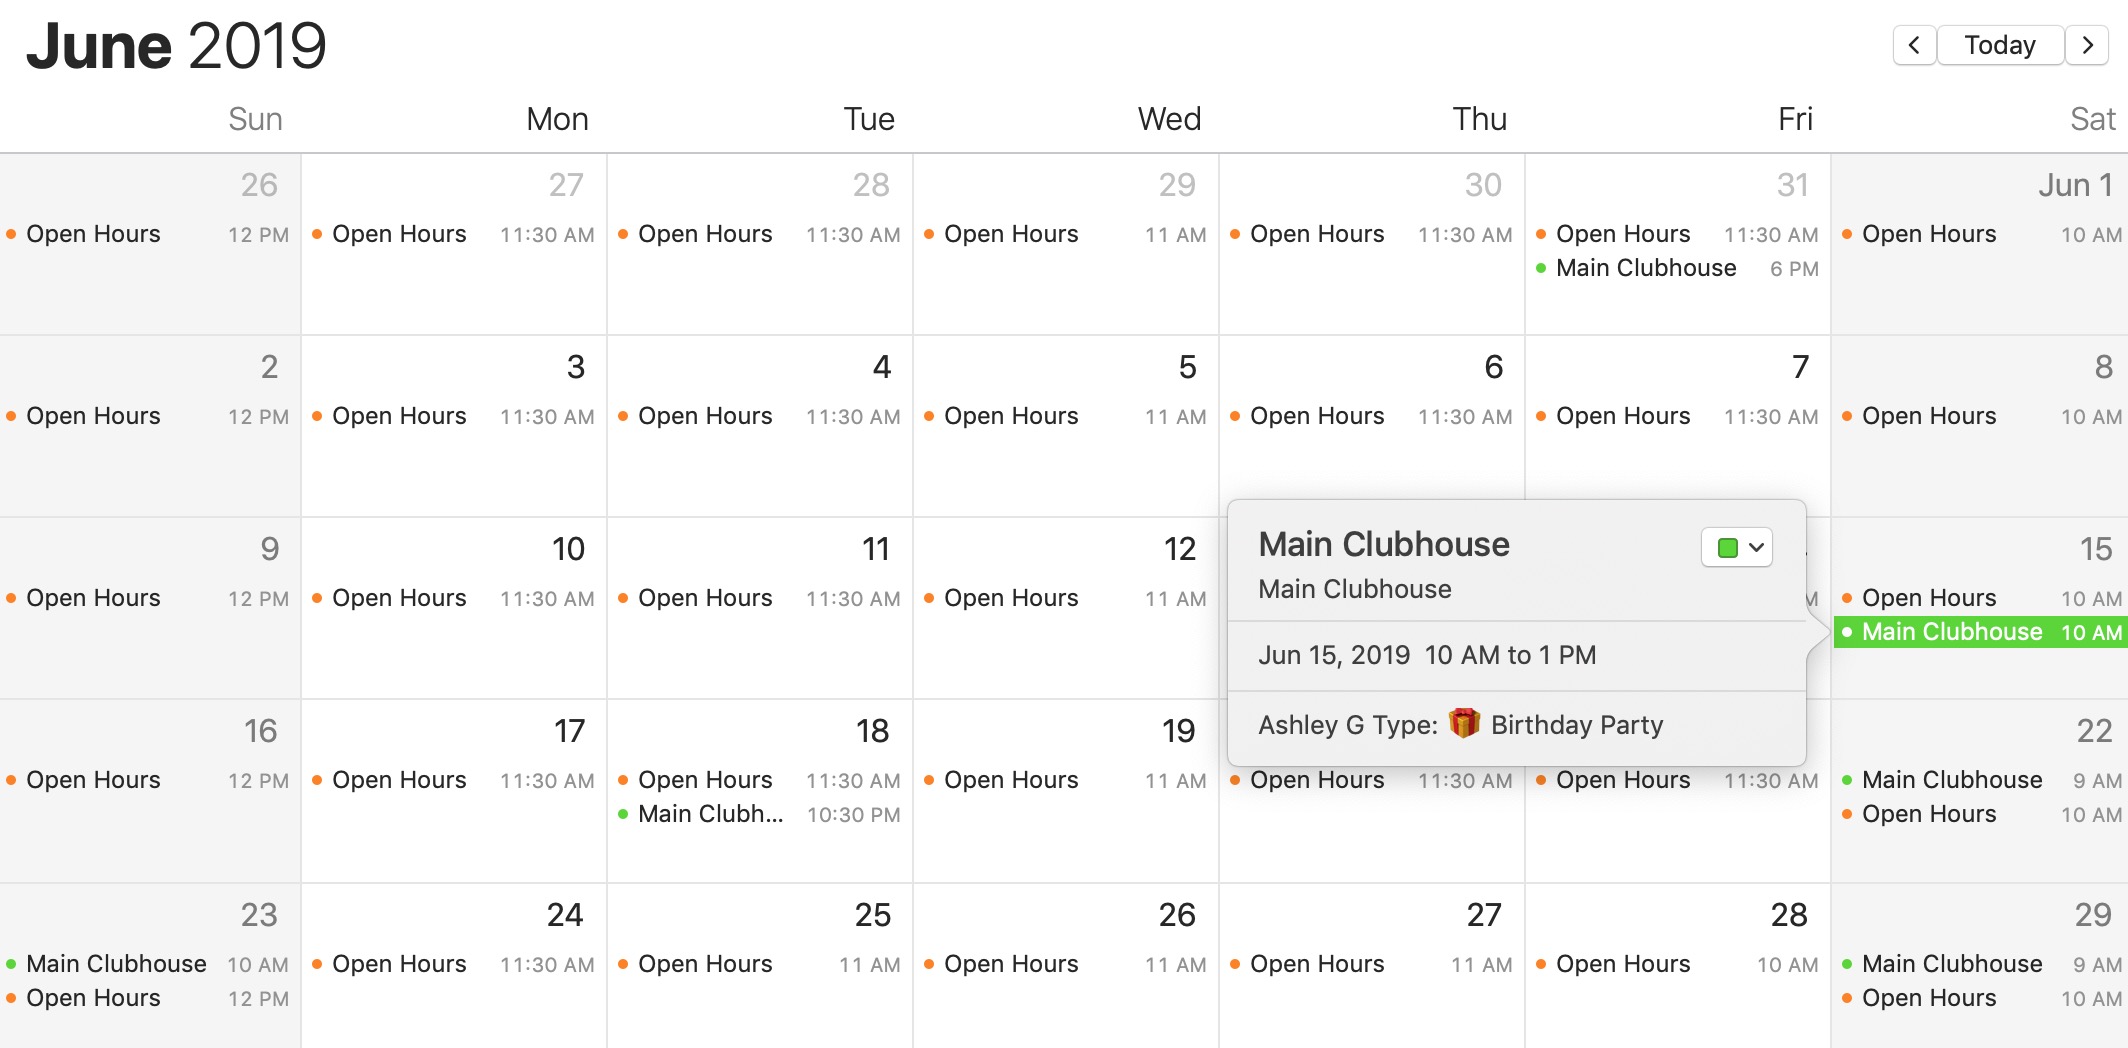Image resolution: width=2128 pixels, height=1048 pixels.
Task: Select Open Hours event on June 28
Action: [1622, 964]
